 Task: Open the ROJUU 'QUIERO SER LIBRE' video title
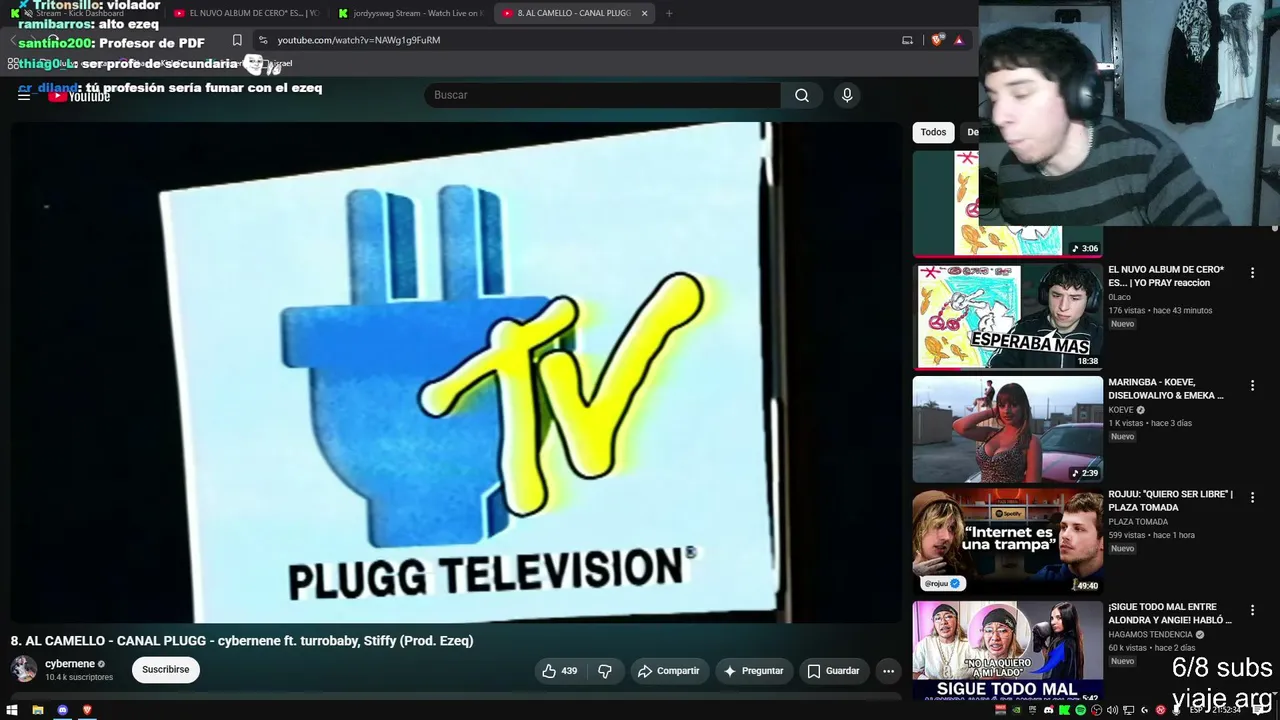(1170, 501)
